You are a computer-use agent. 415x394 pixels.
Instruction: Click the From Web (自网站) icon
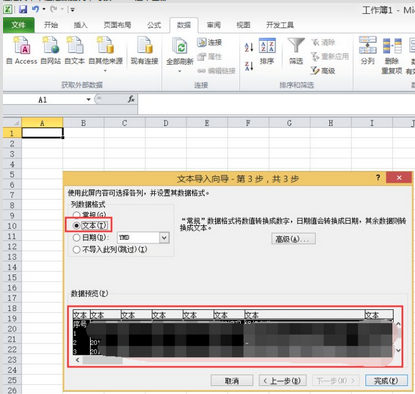tap(51, 46)
